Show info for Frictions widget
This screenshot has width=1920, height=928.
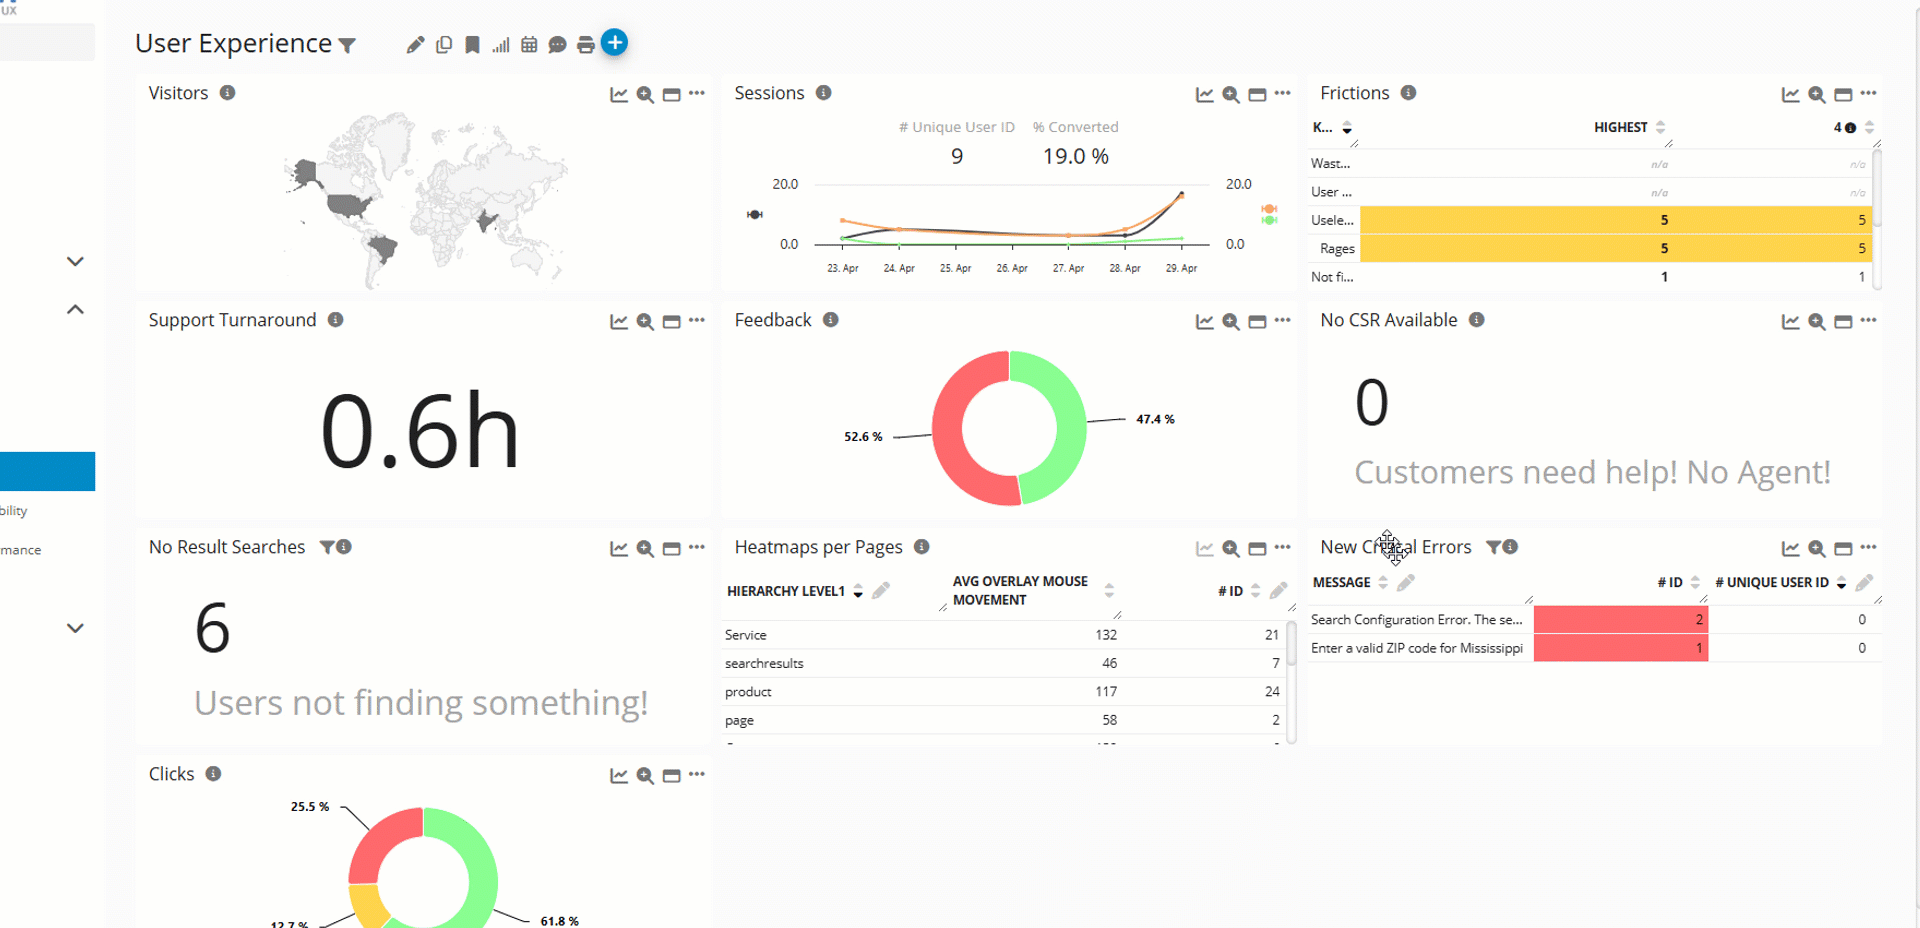[1409, 93]
